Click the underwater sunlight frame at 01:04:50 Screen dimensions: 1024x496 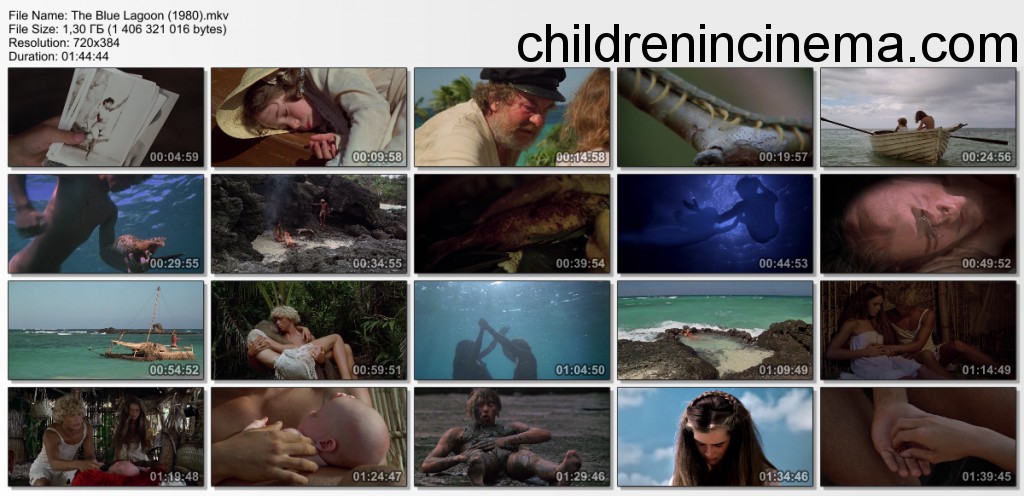pyautogui.click(x=512, y=330)
